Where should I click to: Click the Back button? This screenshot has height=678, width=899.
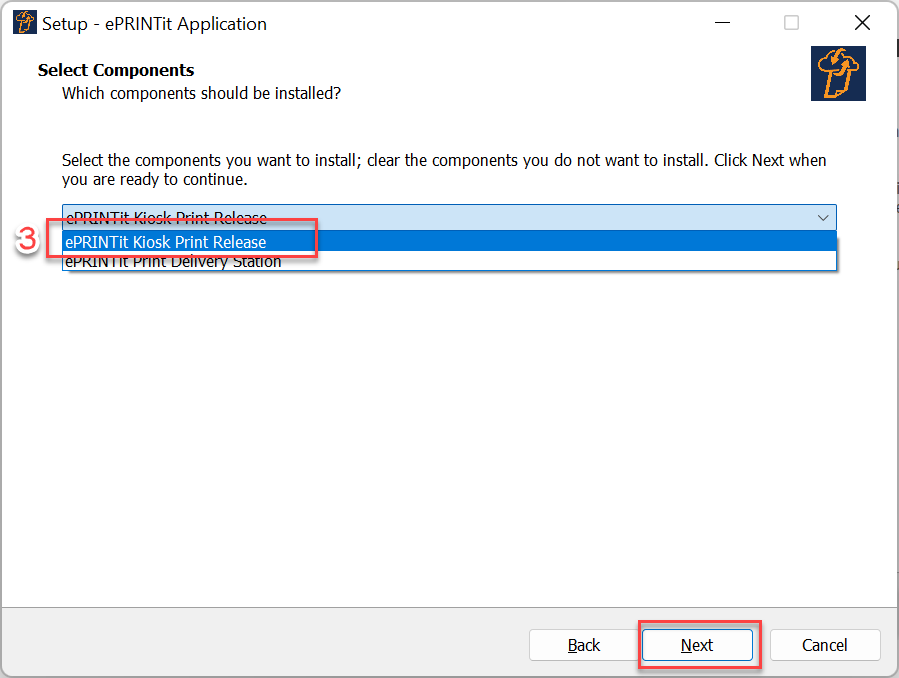tap(584, 645)
